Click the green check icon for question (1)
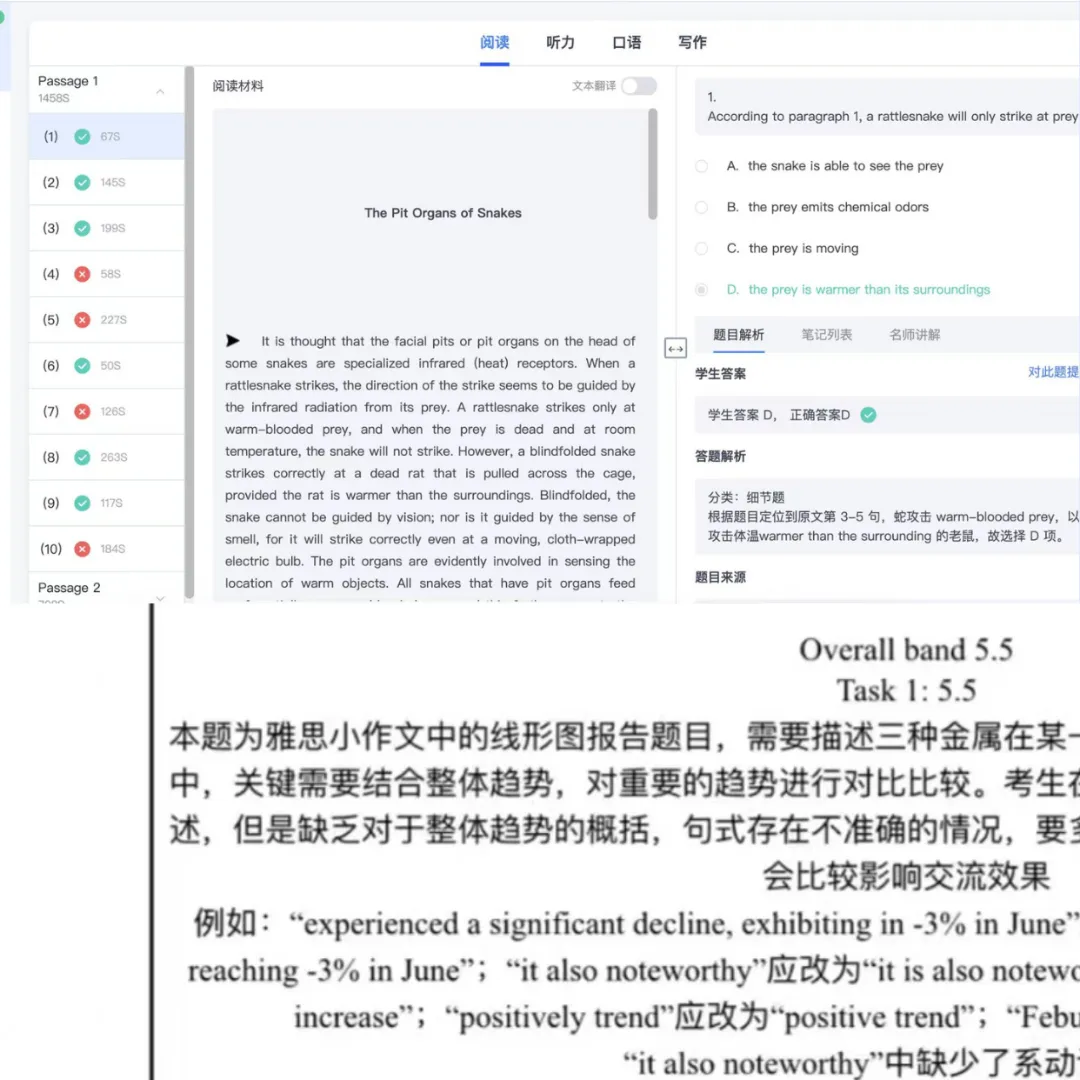The height and width of the screenshot is (1080, 1080). coord(82,136)
